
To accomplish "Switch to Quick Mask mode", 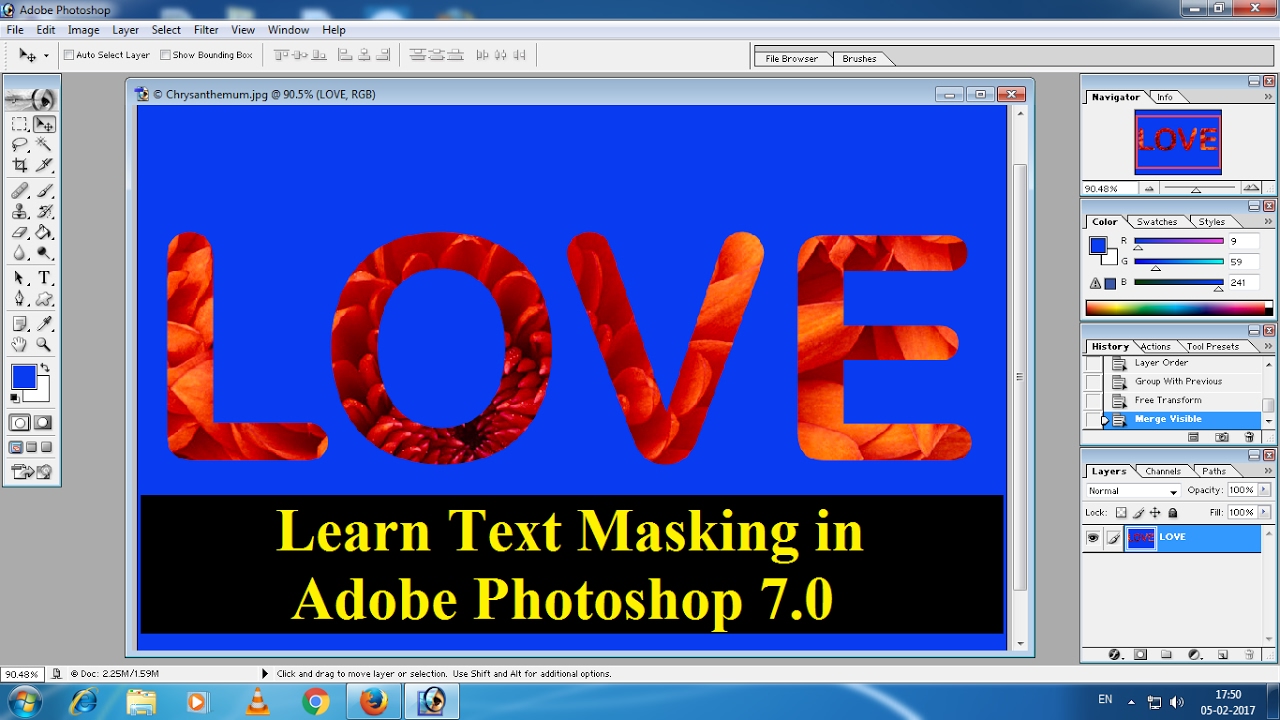I will tap(43, 422).
